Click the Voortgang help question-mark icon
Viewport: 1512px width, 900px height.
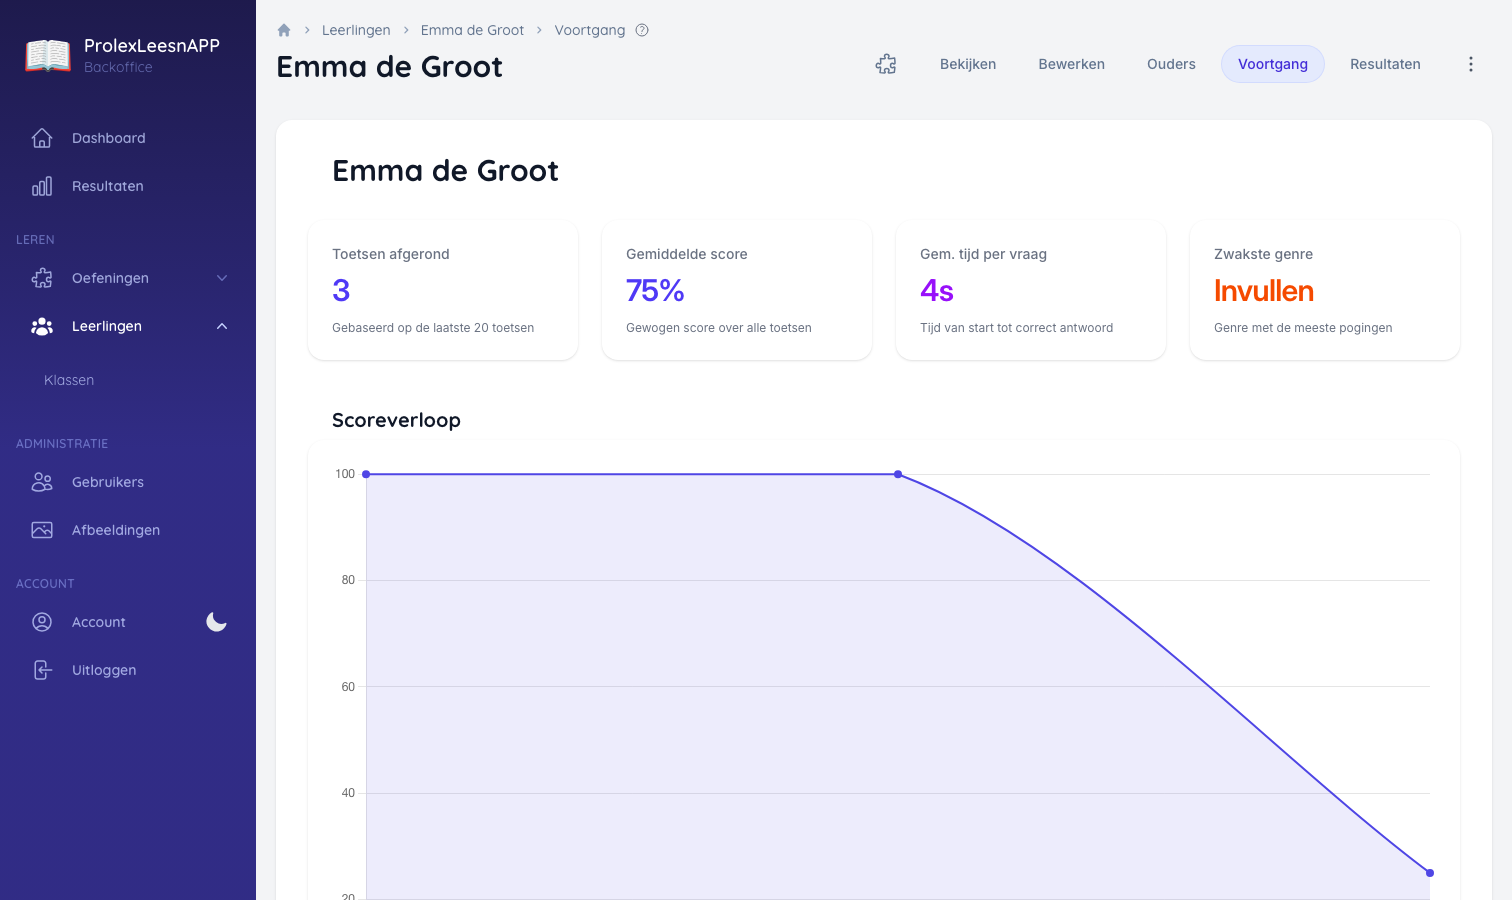[x=642, y=30]
